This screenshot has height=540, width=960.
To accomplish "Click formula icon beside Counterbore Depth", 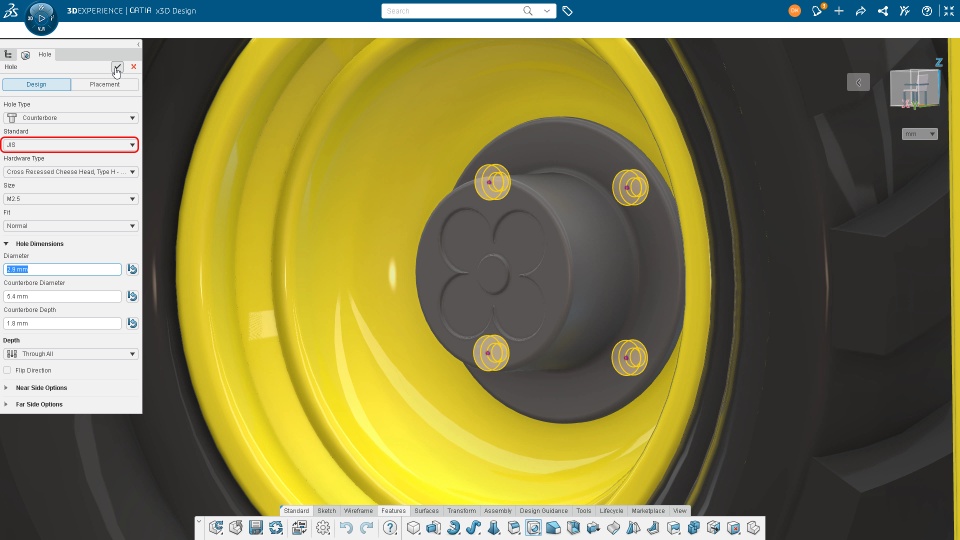I will click(132, 323).
